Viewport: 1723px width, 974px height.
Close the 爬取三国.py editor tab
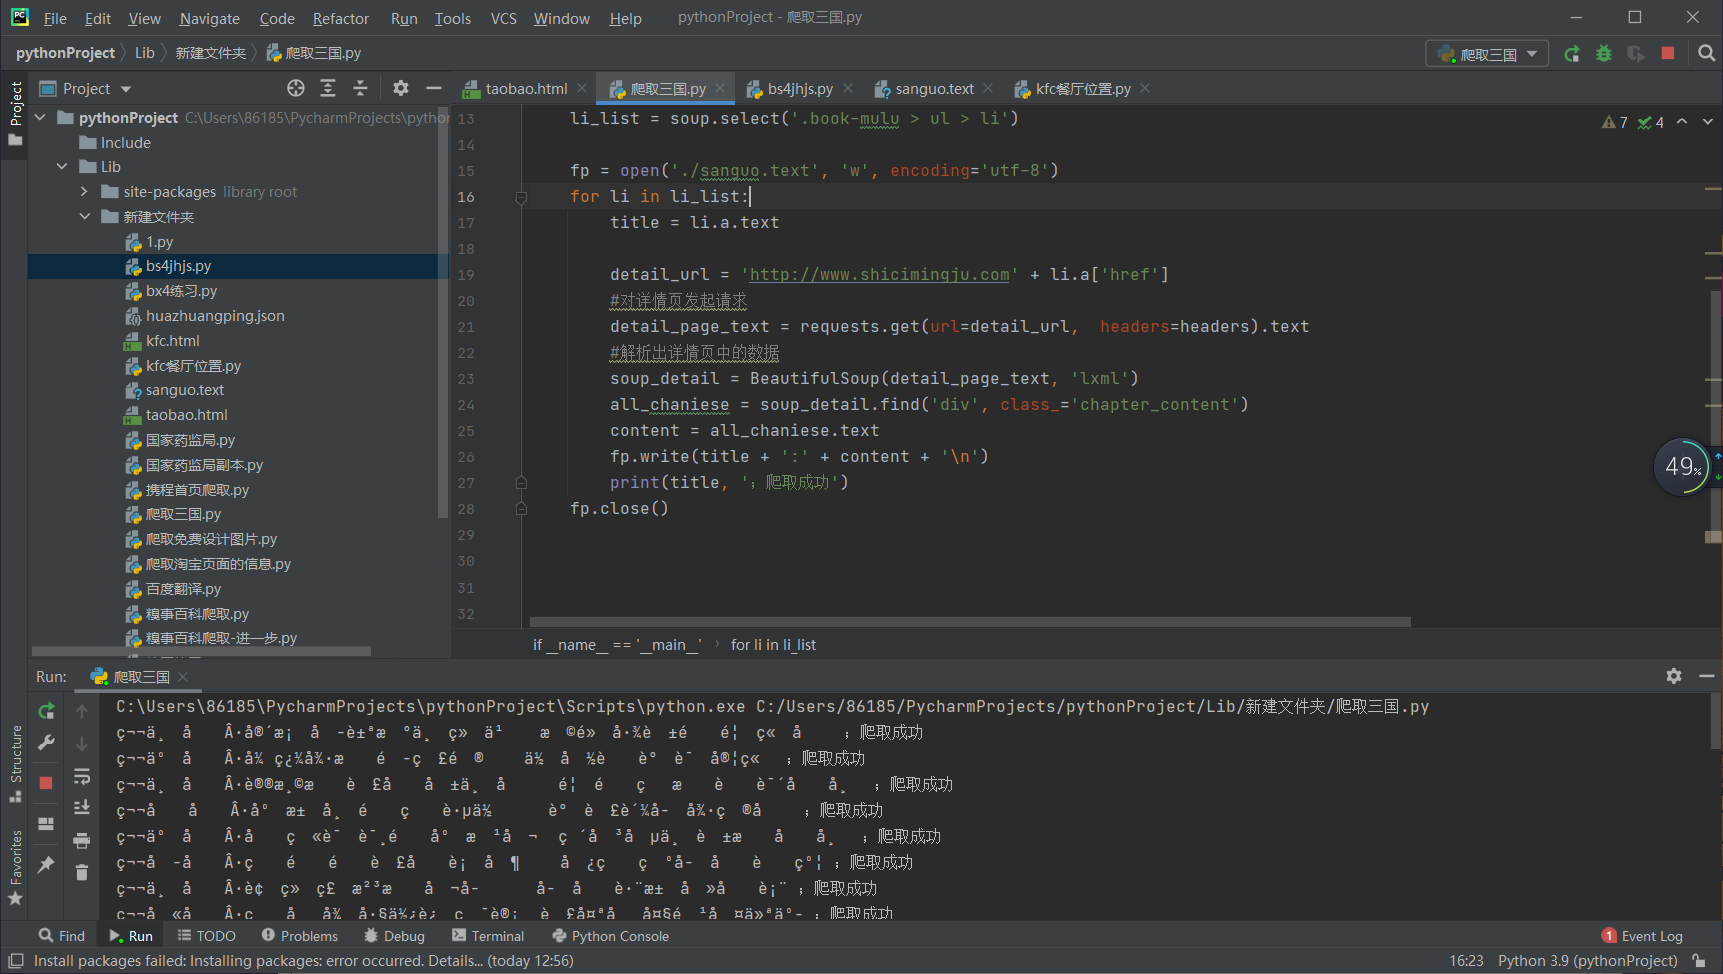[720, 89]
